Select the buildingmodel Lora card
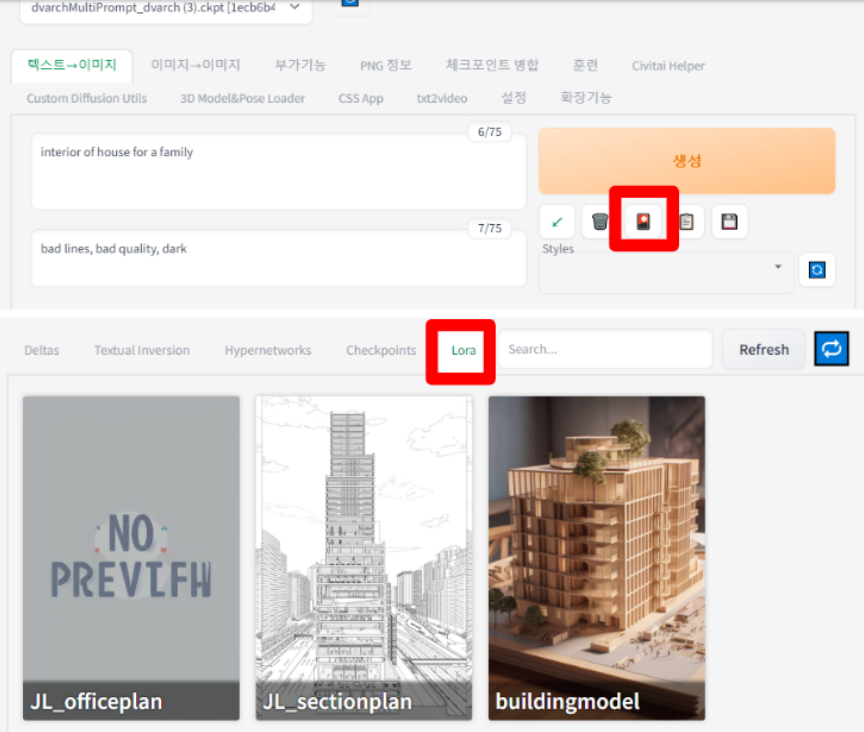864x732 pixels. click(x=596, y=557)
